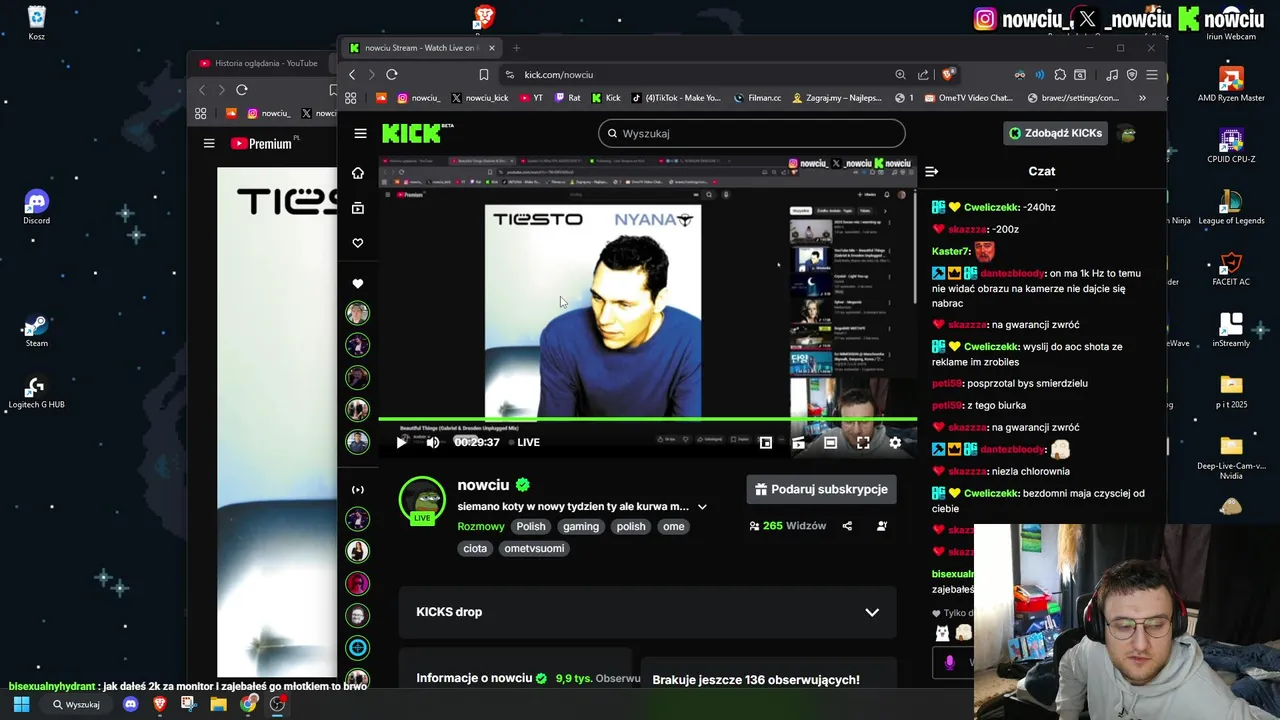Image resolution: width=1280 pixels, height=720 pixels.
Task: Open the Filman.cc bookmark
Action: [x=757, y=98]
